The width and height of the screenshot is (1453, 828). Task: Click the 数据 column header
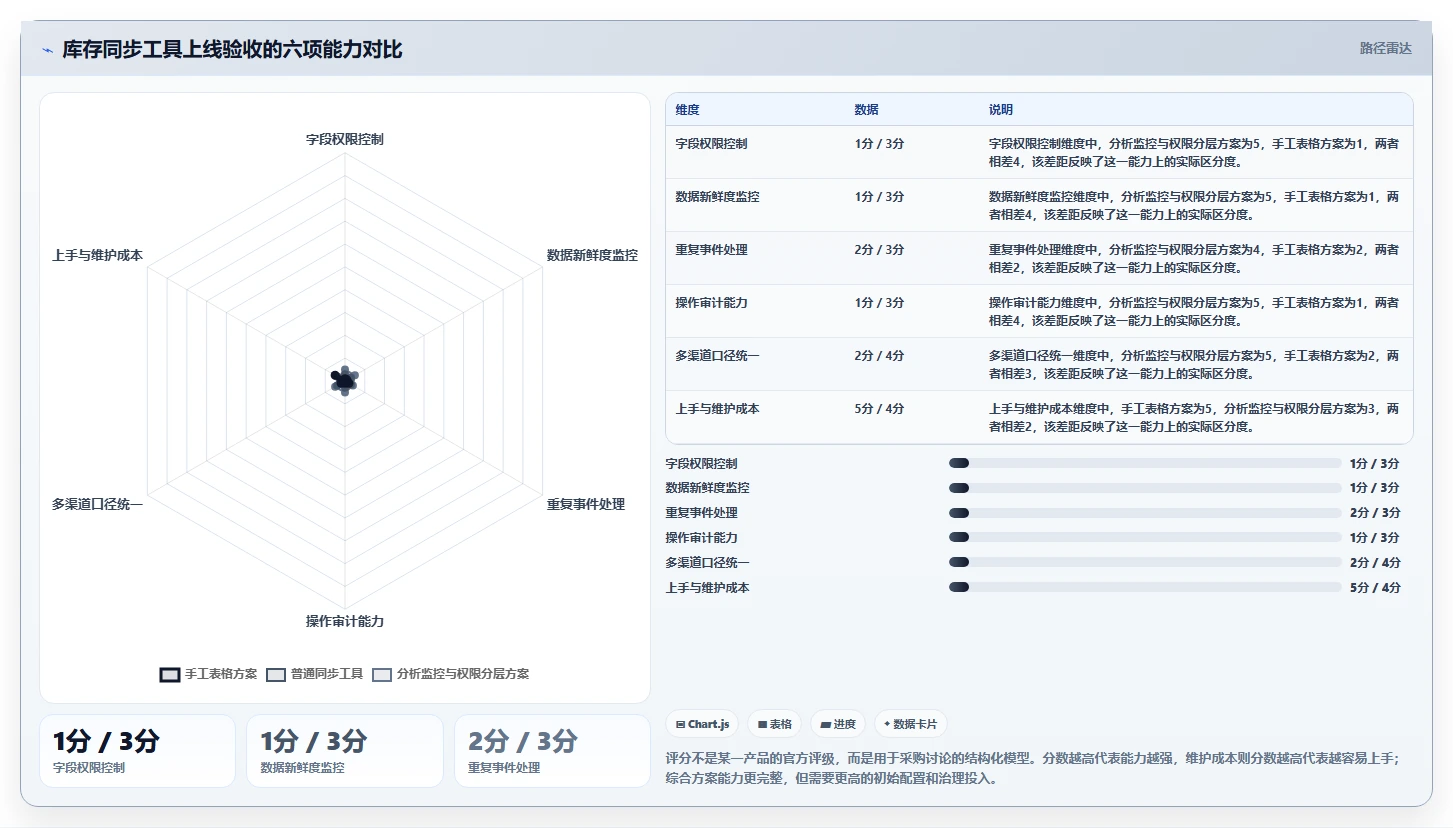pyautogui.click(x=866, y=110)
